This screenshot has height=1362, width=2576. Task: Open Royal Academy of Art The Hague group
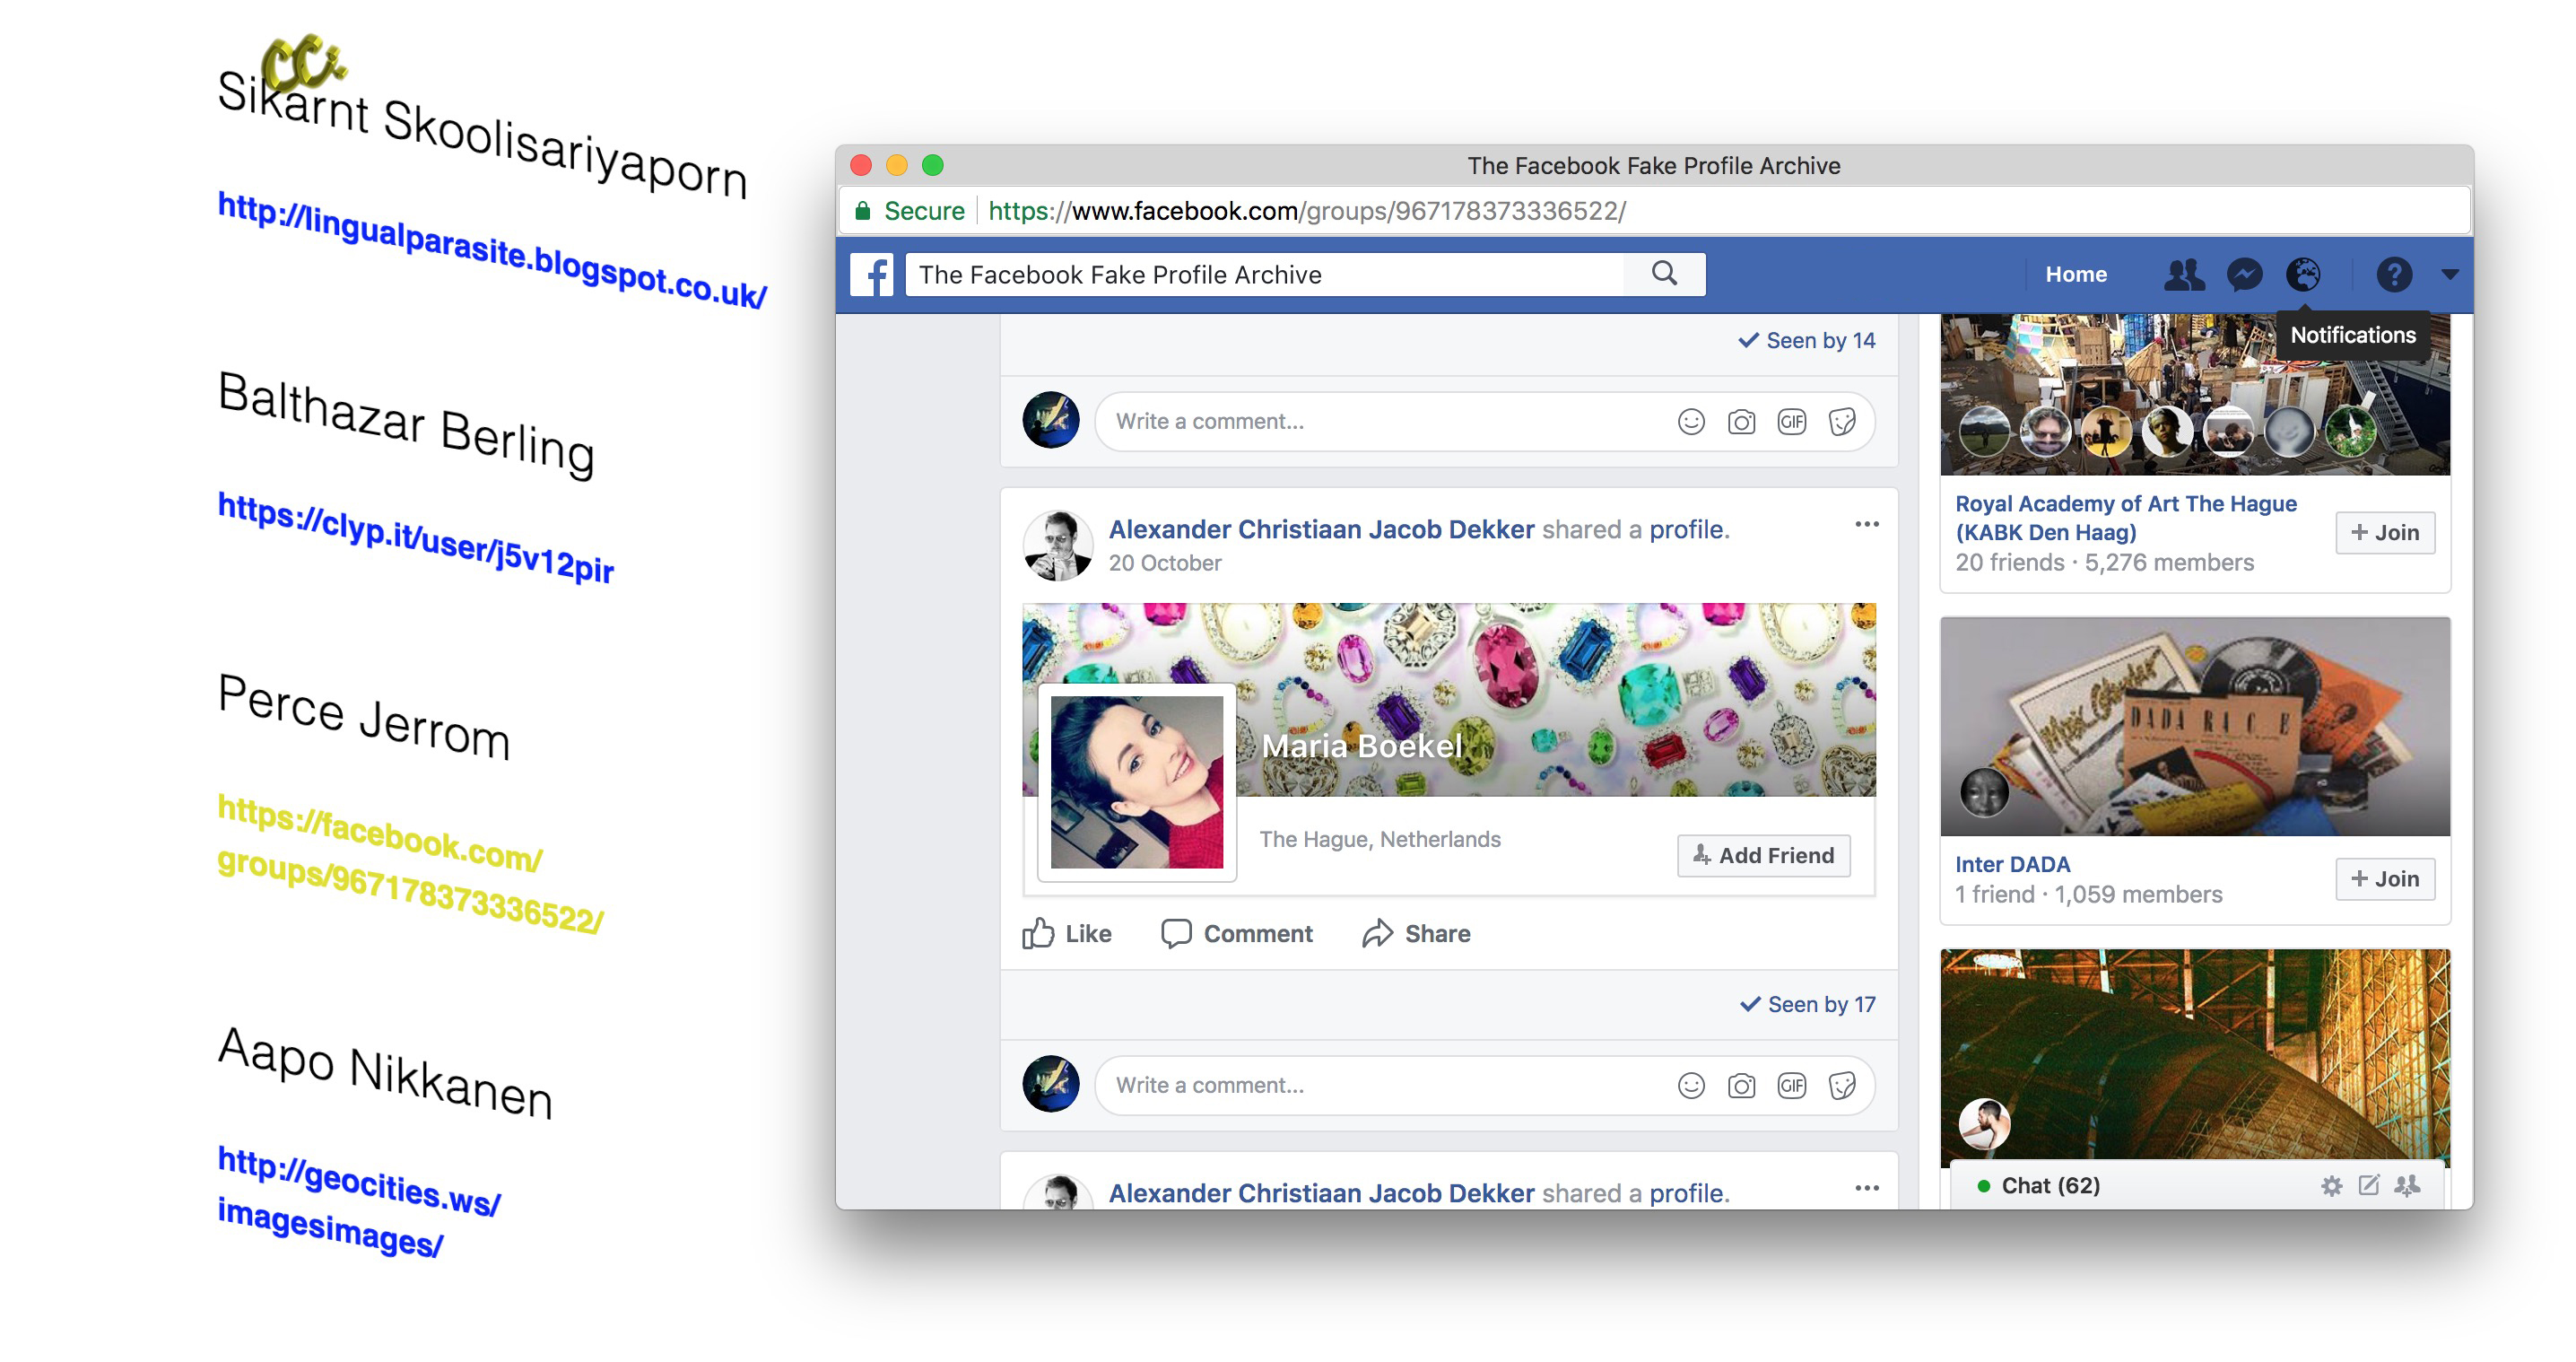[2125, 517]
